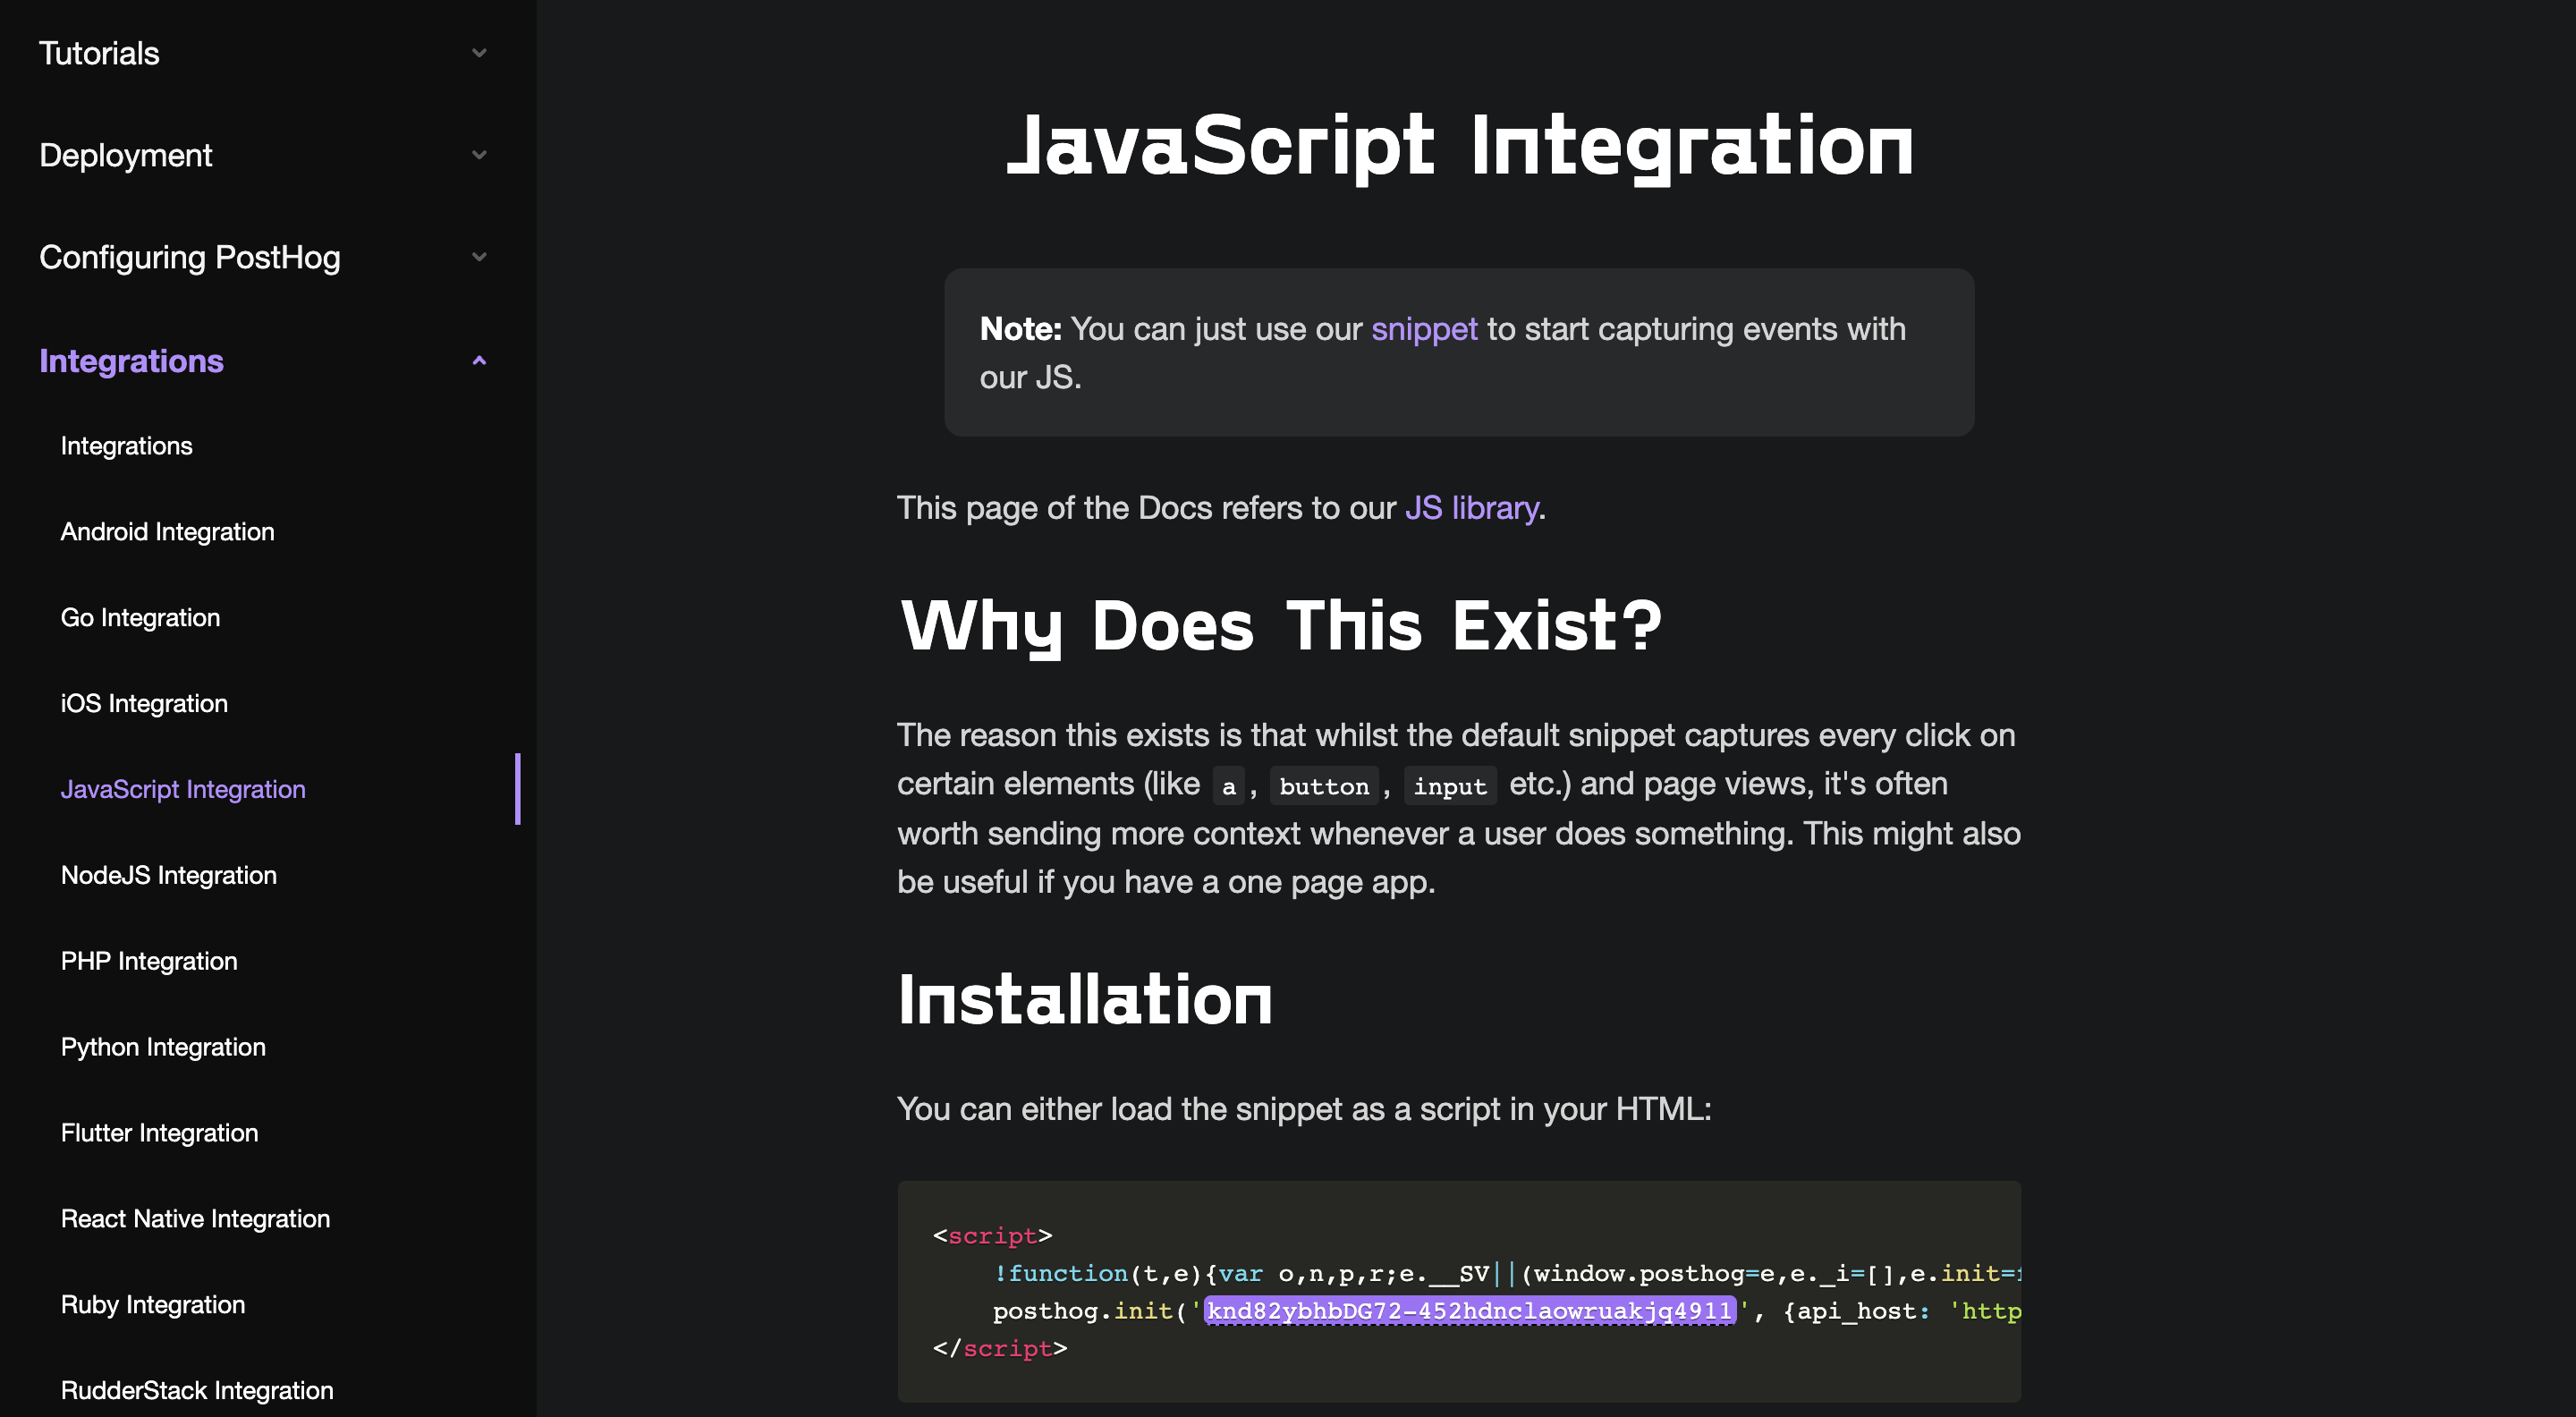Open the Integrations overview sub-item
The width and height of the screenshot is (2576, 1417).
[126, 446]
